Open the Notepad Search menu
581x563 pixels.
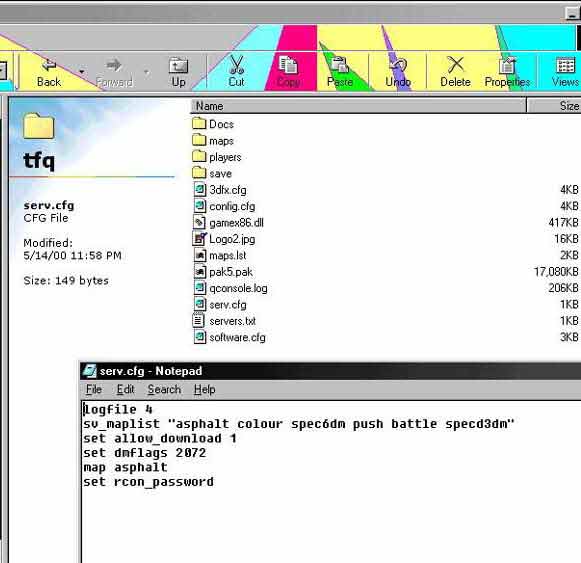164,389
